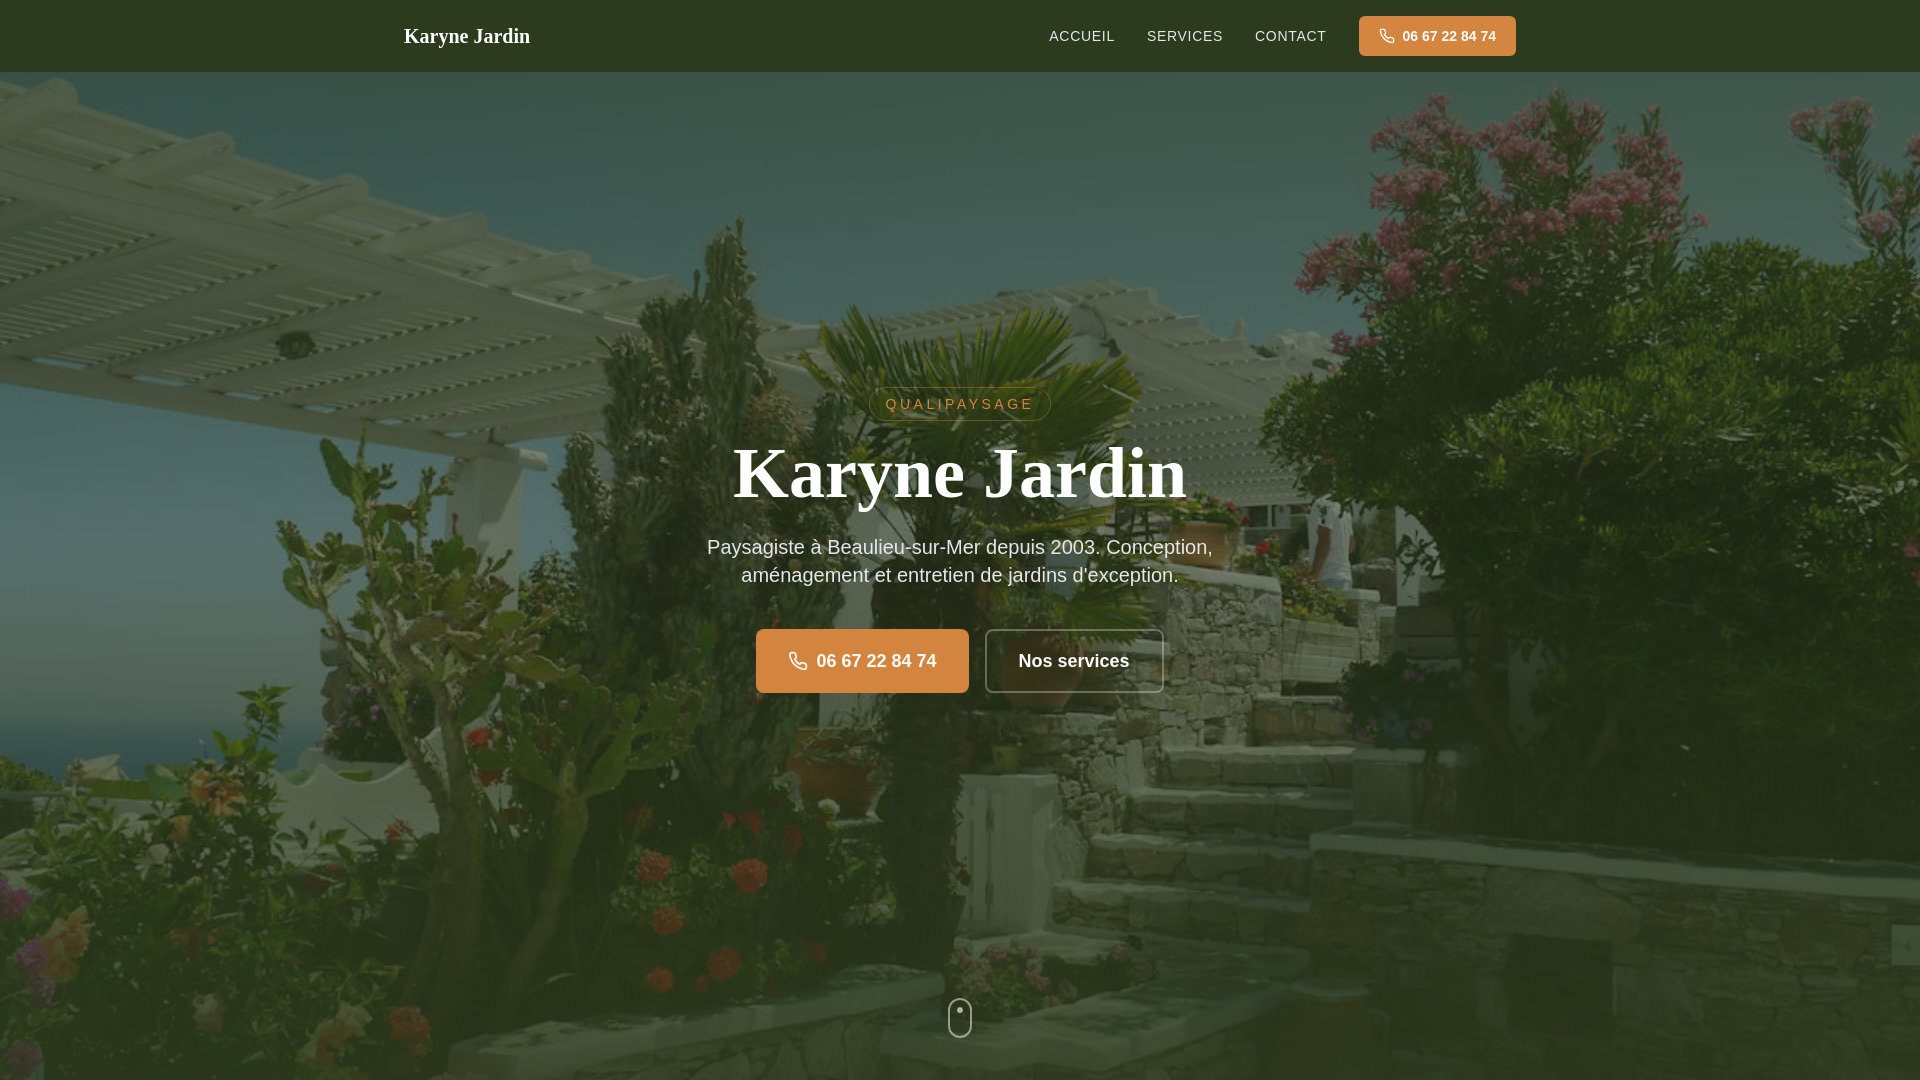Open the CONTACT menu item
Image resolution: width=1920 pixels, height=1080 pixels.
[1290, 36]
